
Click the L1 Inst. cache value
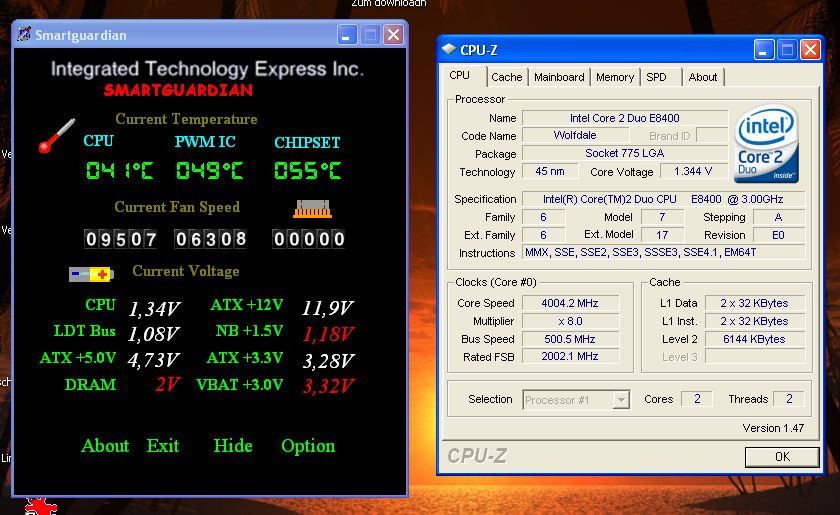click(x=754, y=322)
